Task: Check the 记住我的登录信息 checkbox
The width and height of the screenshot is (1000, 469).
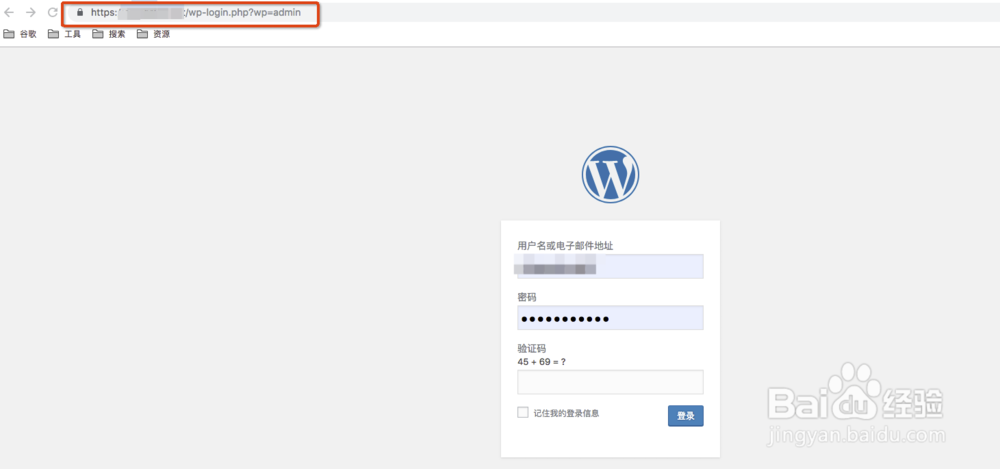Action: point(523,412)
